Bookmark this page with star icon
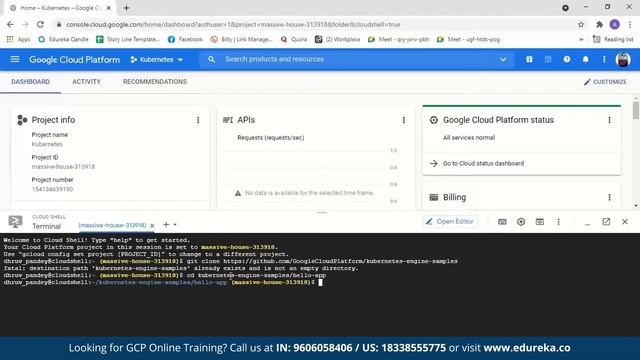The width and height of the screenshot is (640, 360). [581, 24]
